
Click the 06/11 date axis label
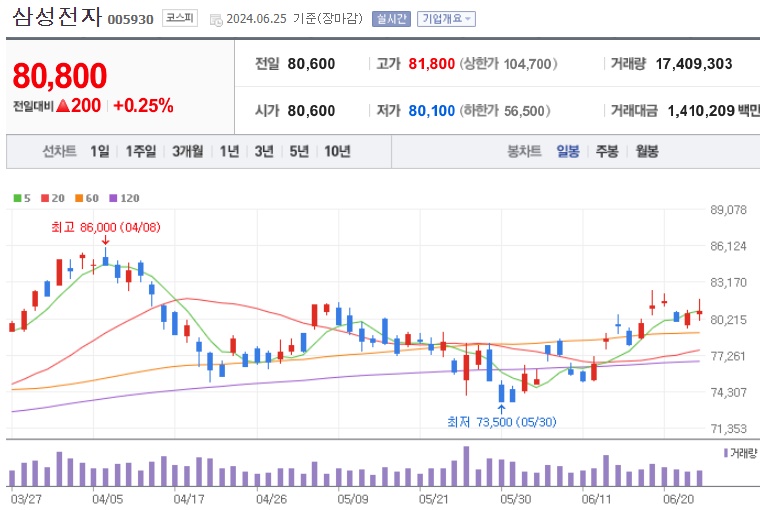[x=597, y=499]
